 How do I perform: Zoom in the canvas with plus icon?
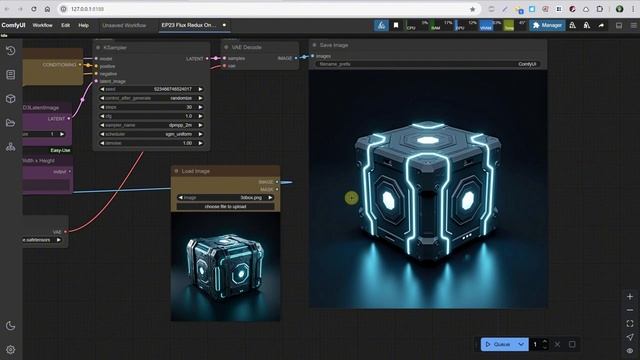coord(630,297)
